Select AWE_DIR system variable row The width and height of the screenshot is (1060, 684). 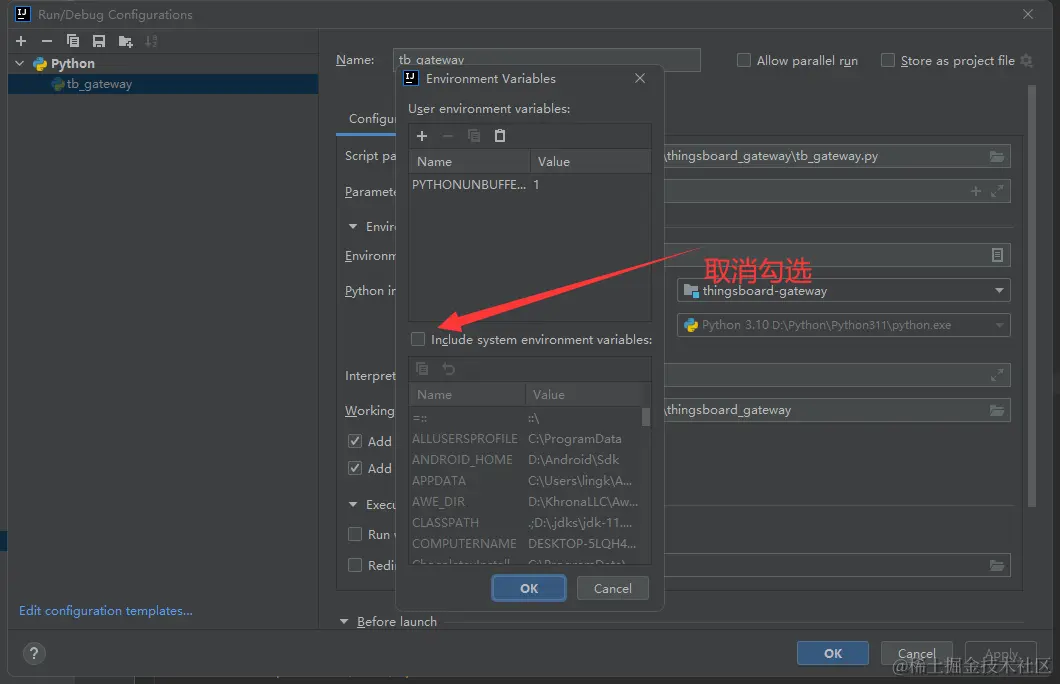[526, 502]
